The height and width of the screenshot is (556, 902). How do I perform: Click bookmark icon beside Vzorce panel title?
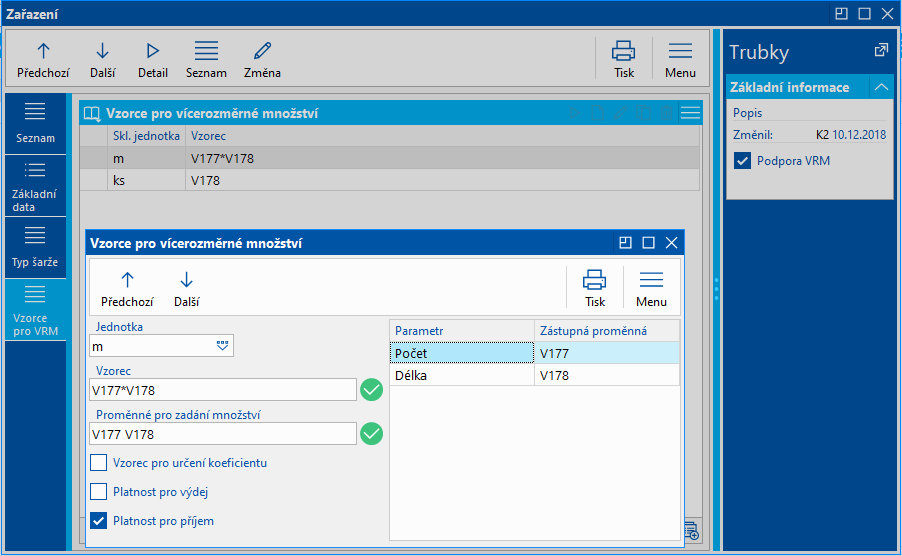[x=92, y=113]
